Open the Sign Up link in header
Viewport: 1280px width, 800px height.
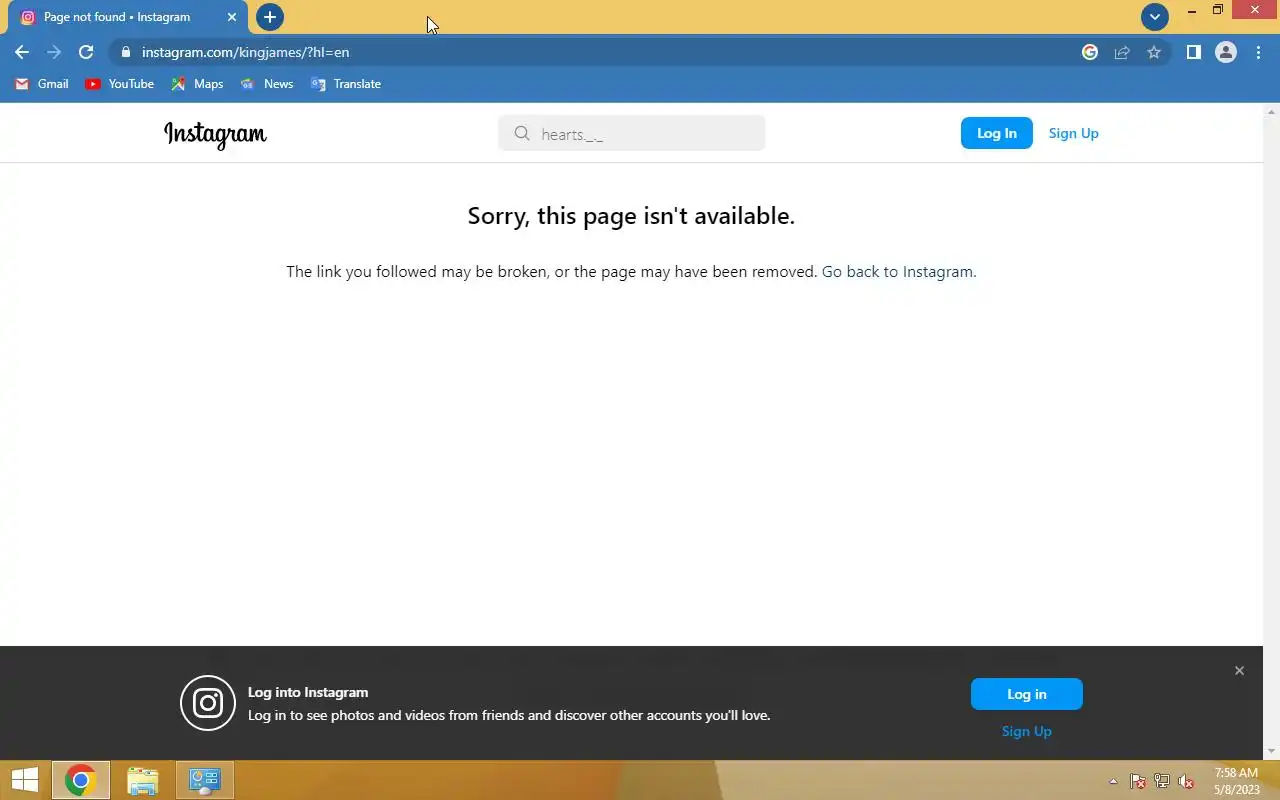pyautogui.click(x=1073, y=133)
